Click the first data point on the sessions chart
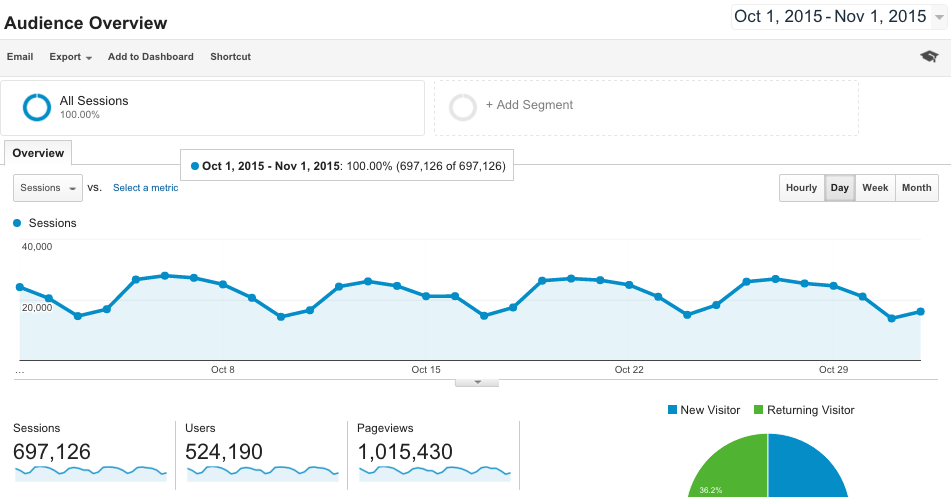The height and width of the screenshot is (497, 951). 19,287
